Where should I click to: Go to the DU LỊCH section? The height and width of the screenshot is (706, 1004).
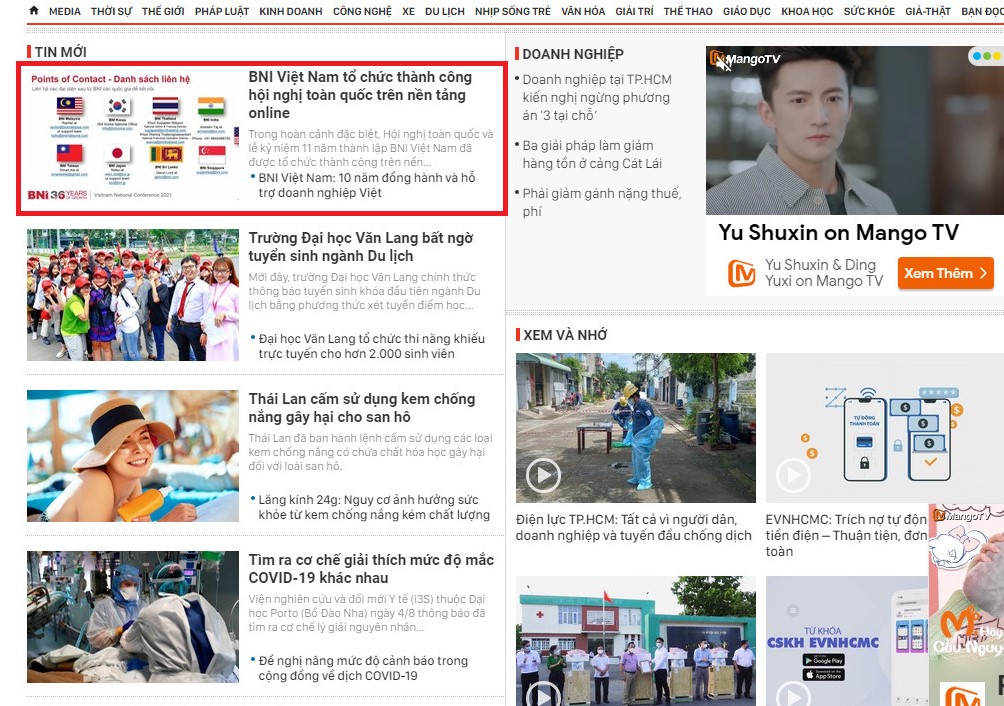click(444, 11)
